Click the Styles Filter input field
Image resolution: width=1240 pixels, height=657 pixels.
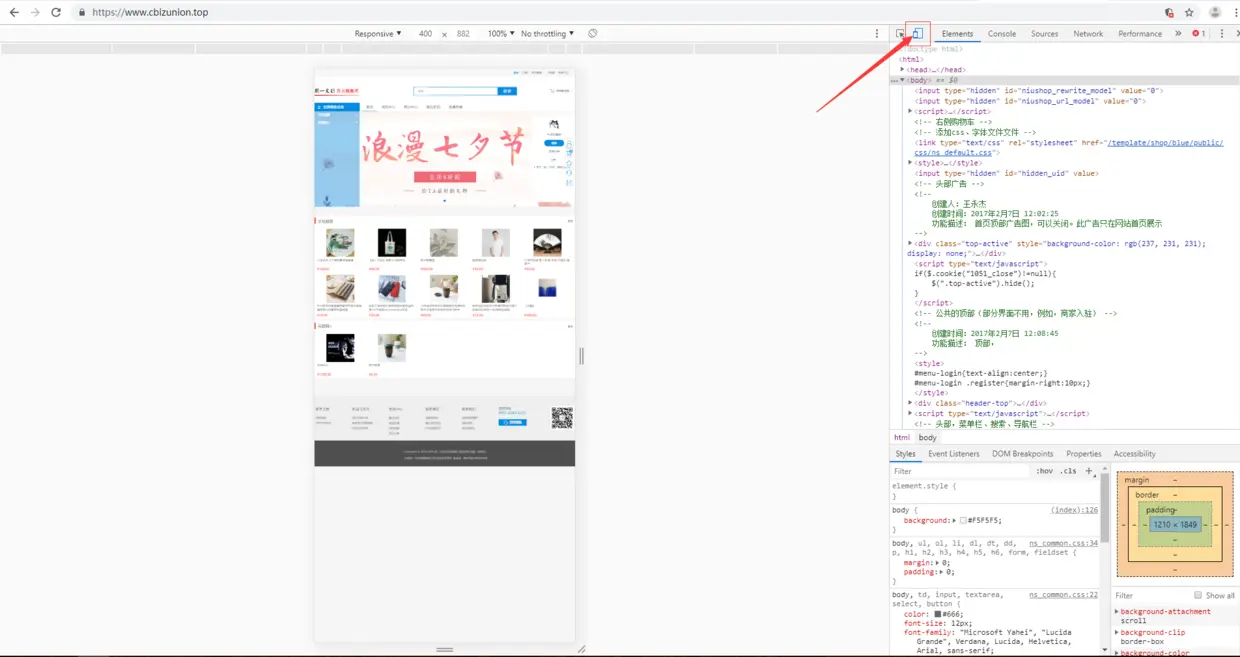click(x=960, y=470)
